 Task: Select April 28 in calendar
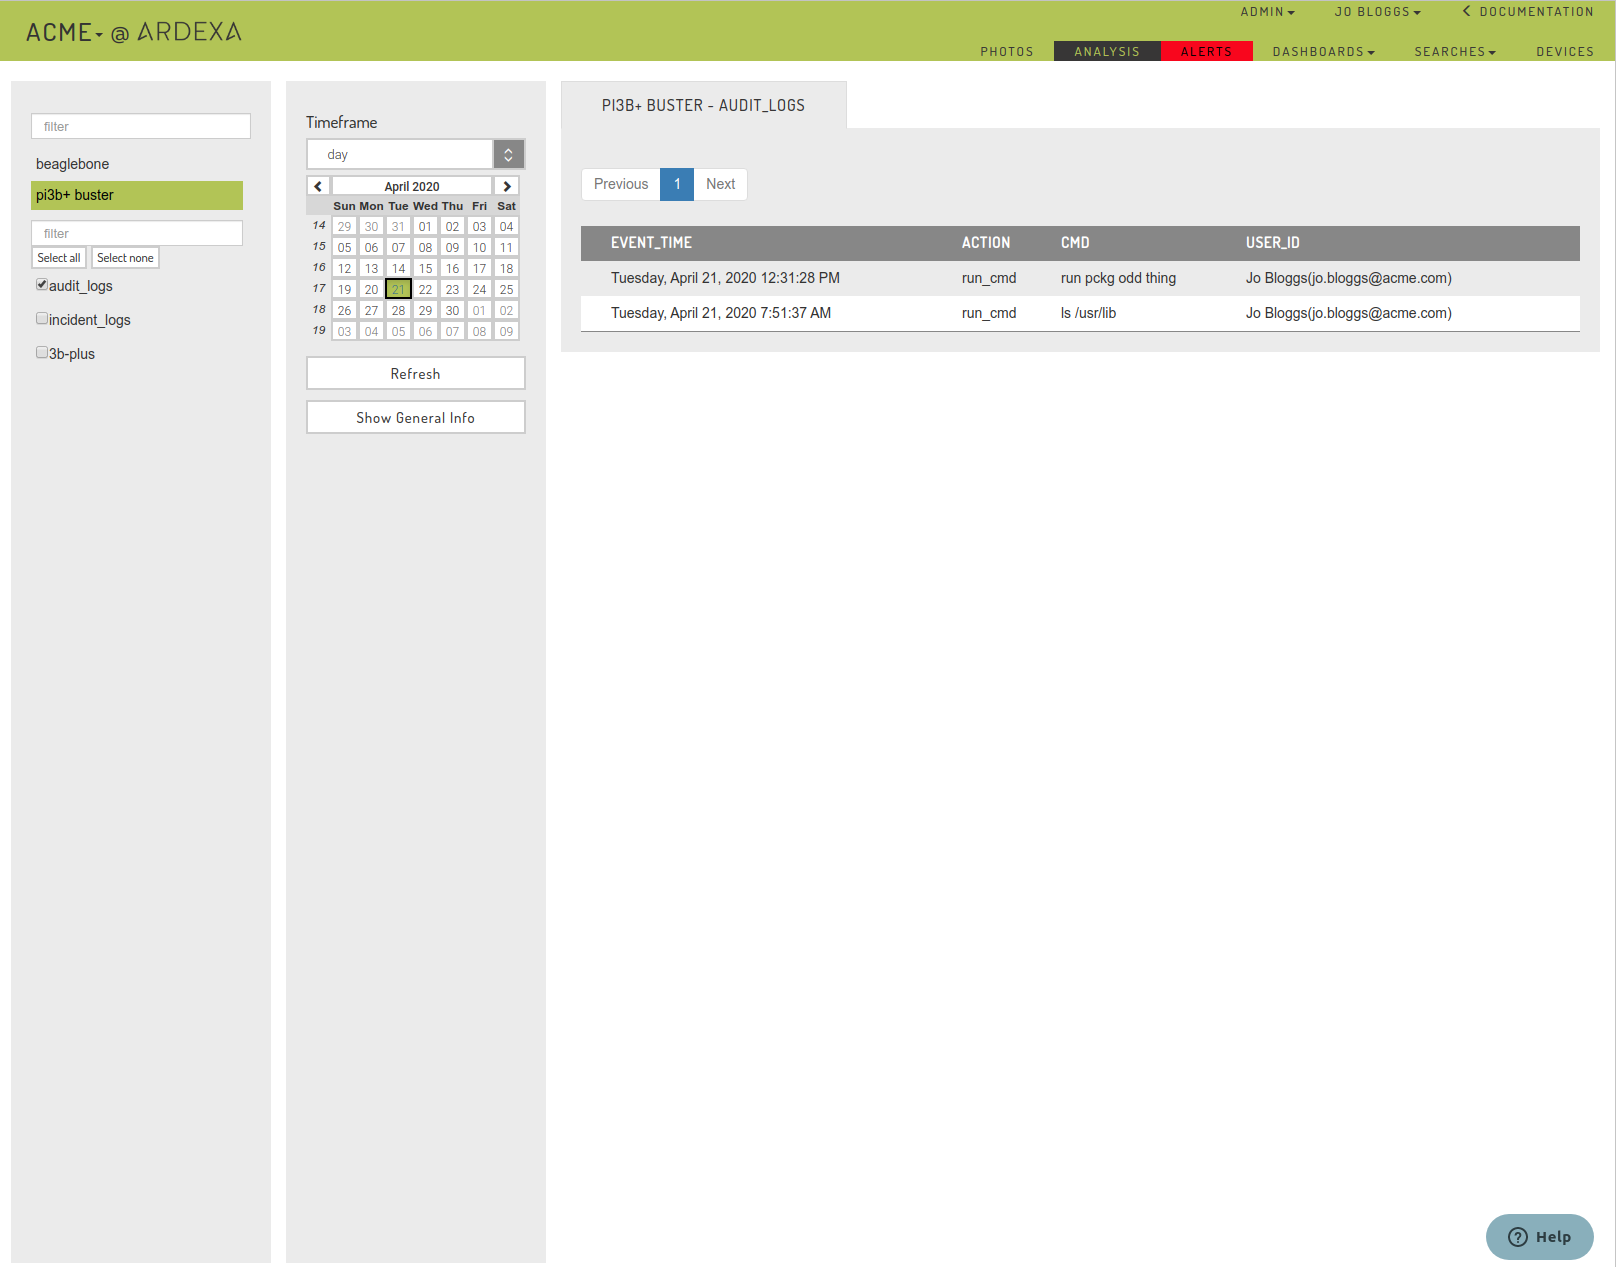(398, 310)
